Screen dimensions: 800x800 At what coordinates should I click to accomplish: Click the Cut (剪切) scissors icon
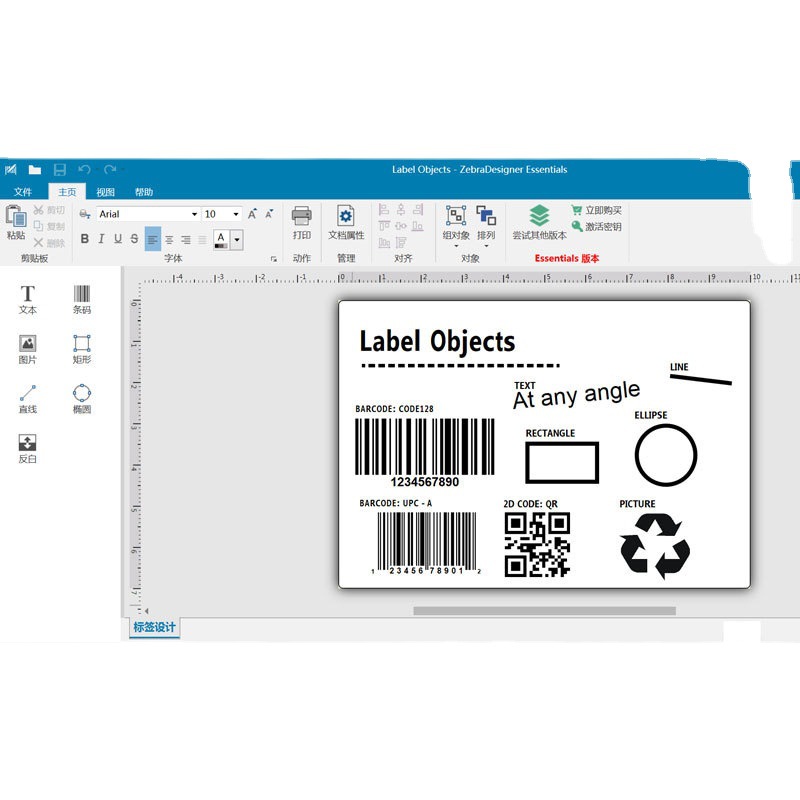[x=38, y=210]
